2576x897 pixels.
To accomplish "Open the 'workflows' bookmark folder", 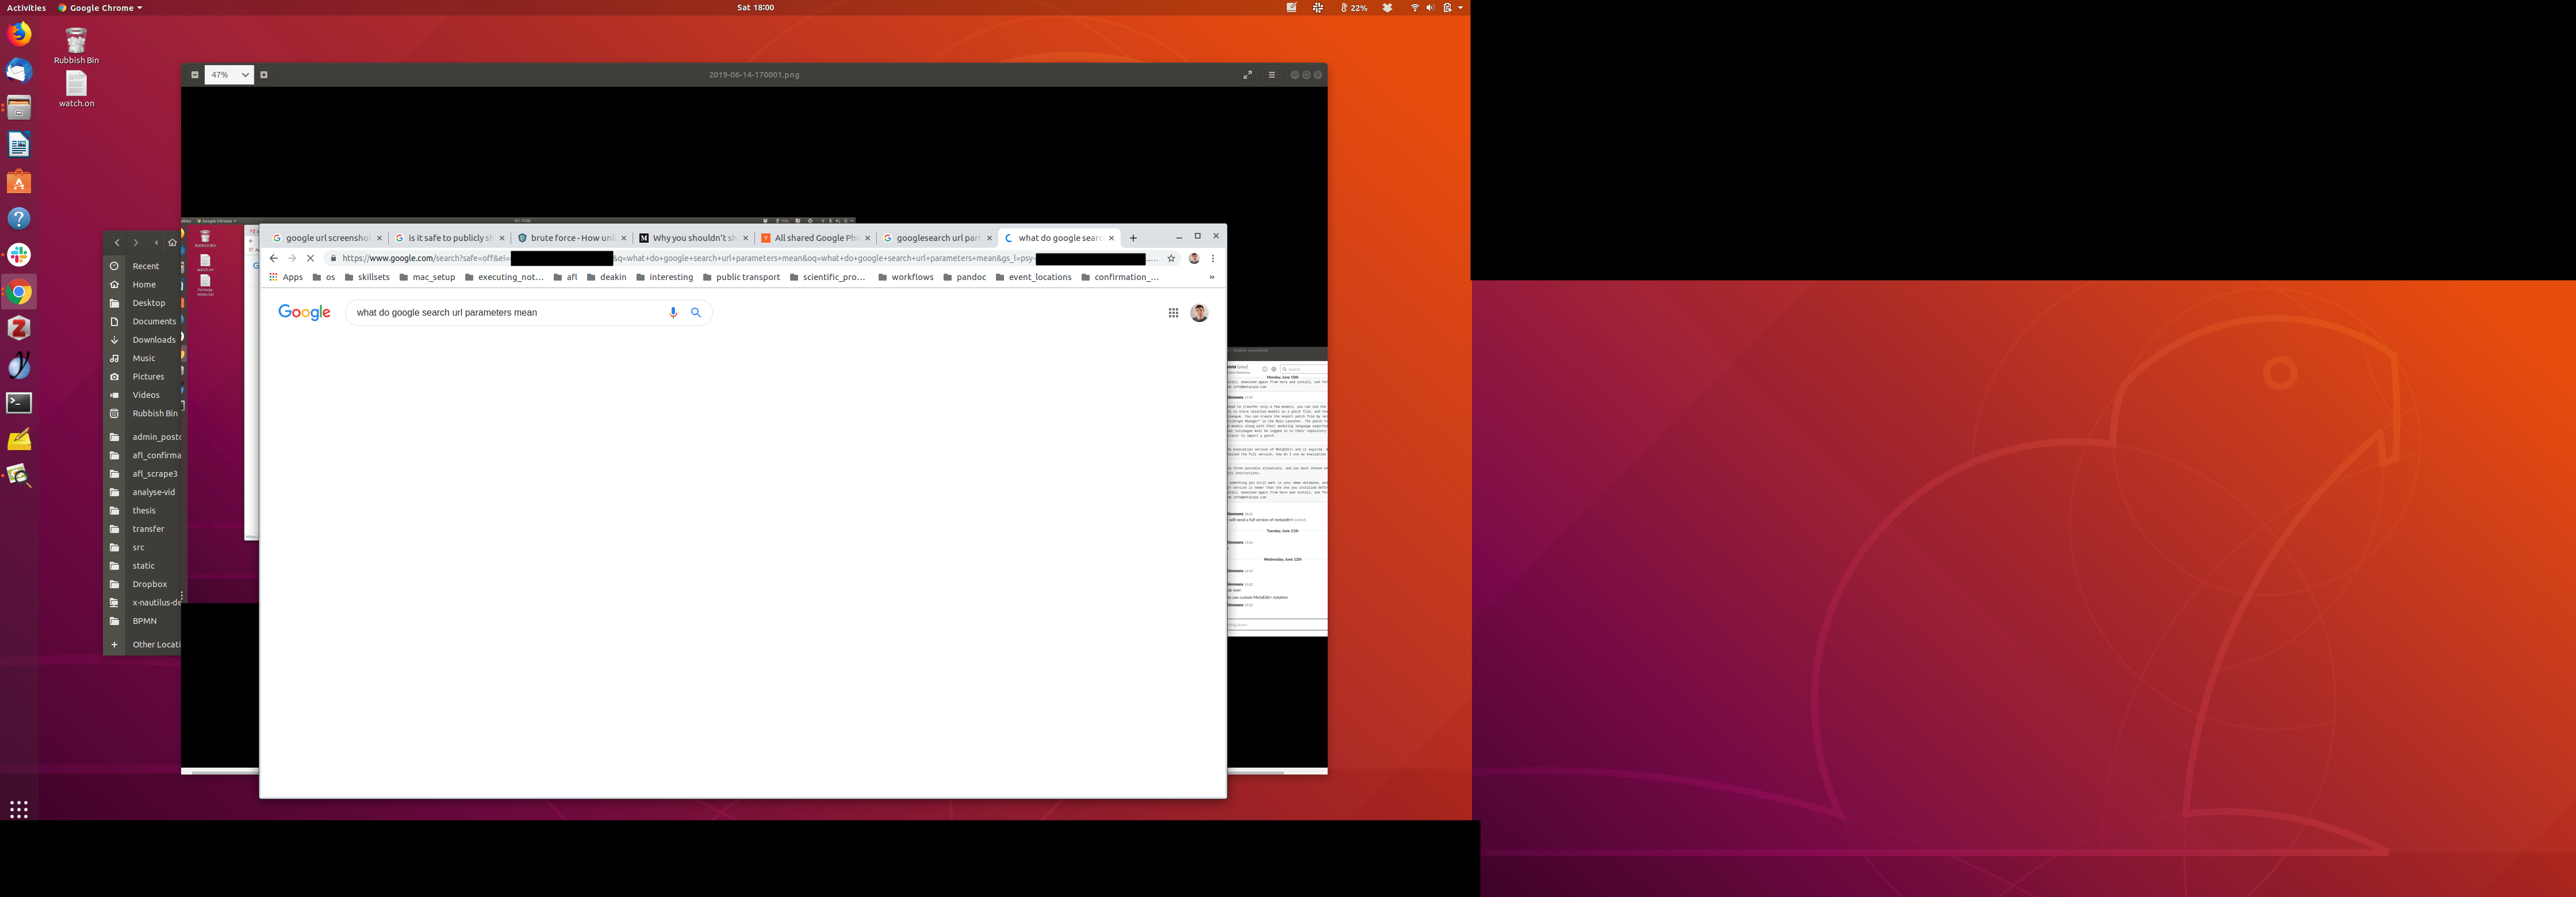I will [906, 278].
